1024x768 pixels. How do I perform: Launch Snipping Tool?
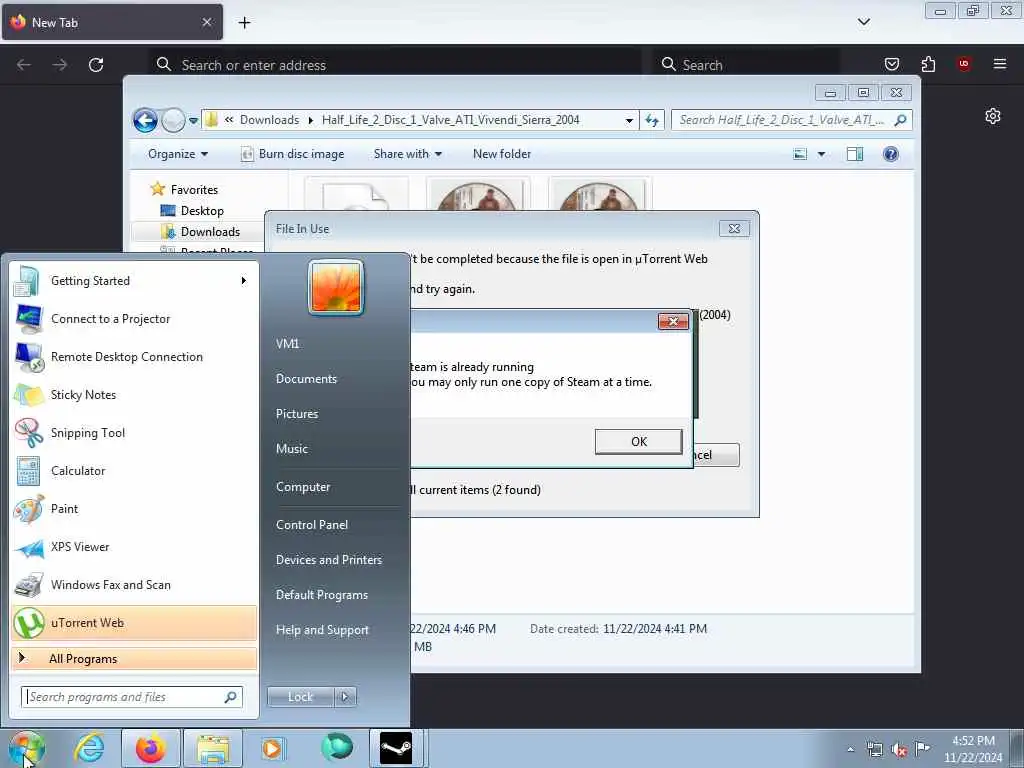coord(134,432)
